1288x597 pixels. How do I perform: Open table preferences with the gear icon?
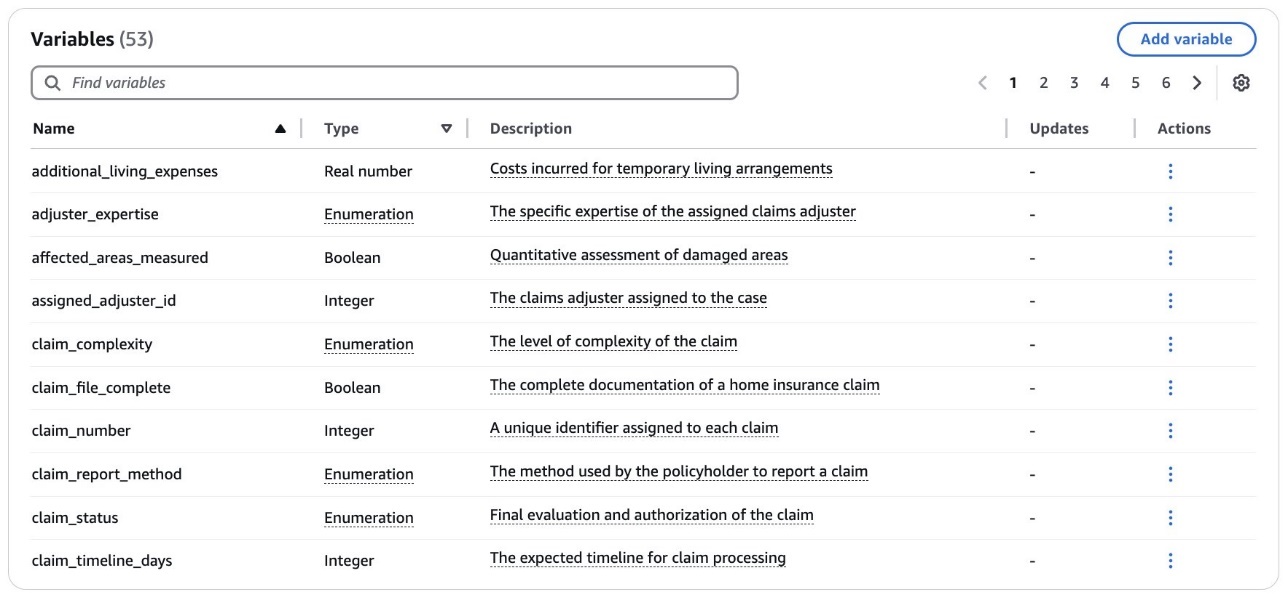(1241, 82)
